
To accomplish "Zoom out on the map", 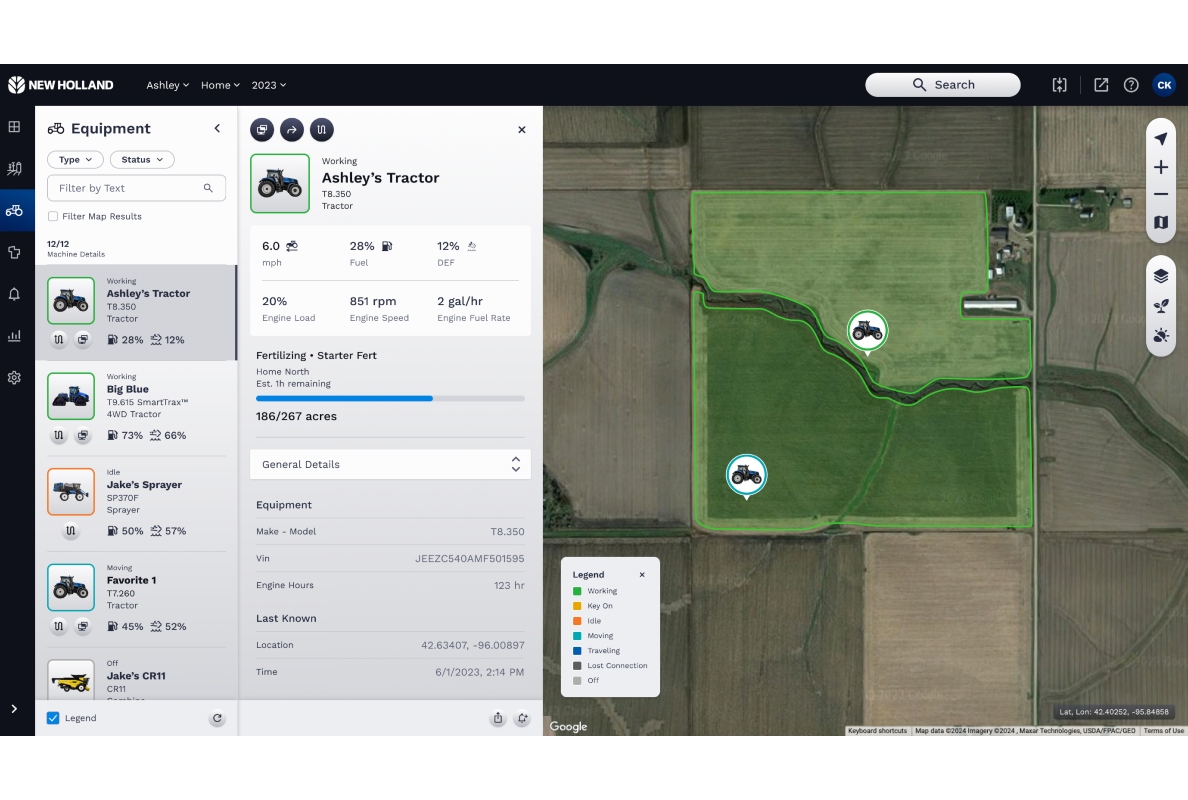I will [1161, 194].
